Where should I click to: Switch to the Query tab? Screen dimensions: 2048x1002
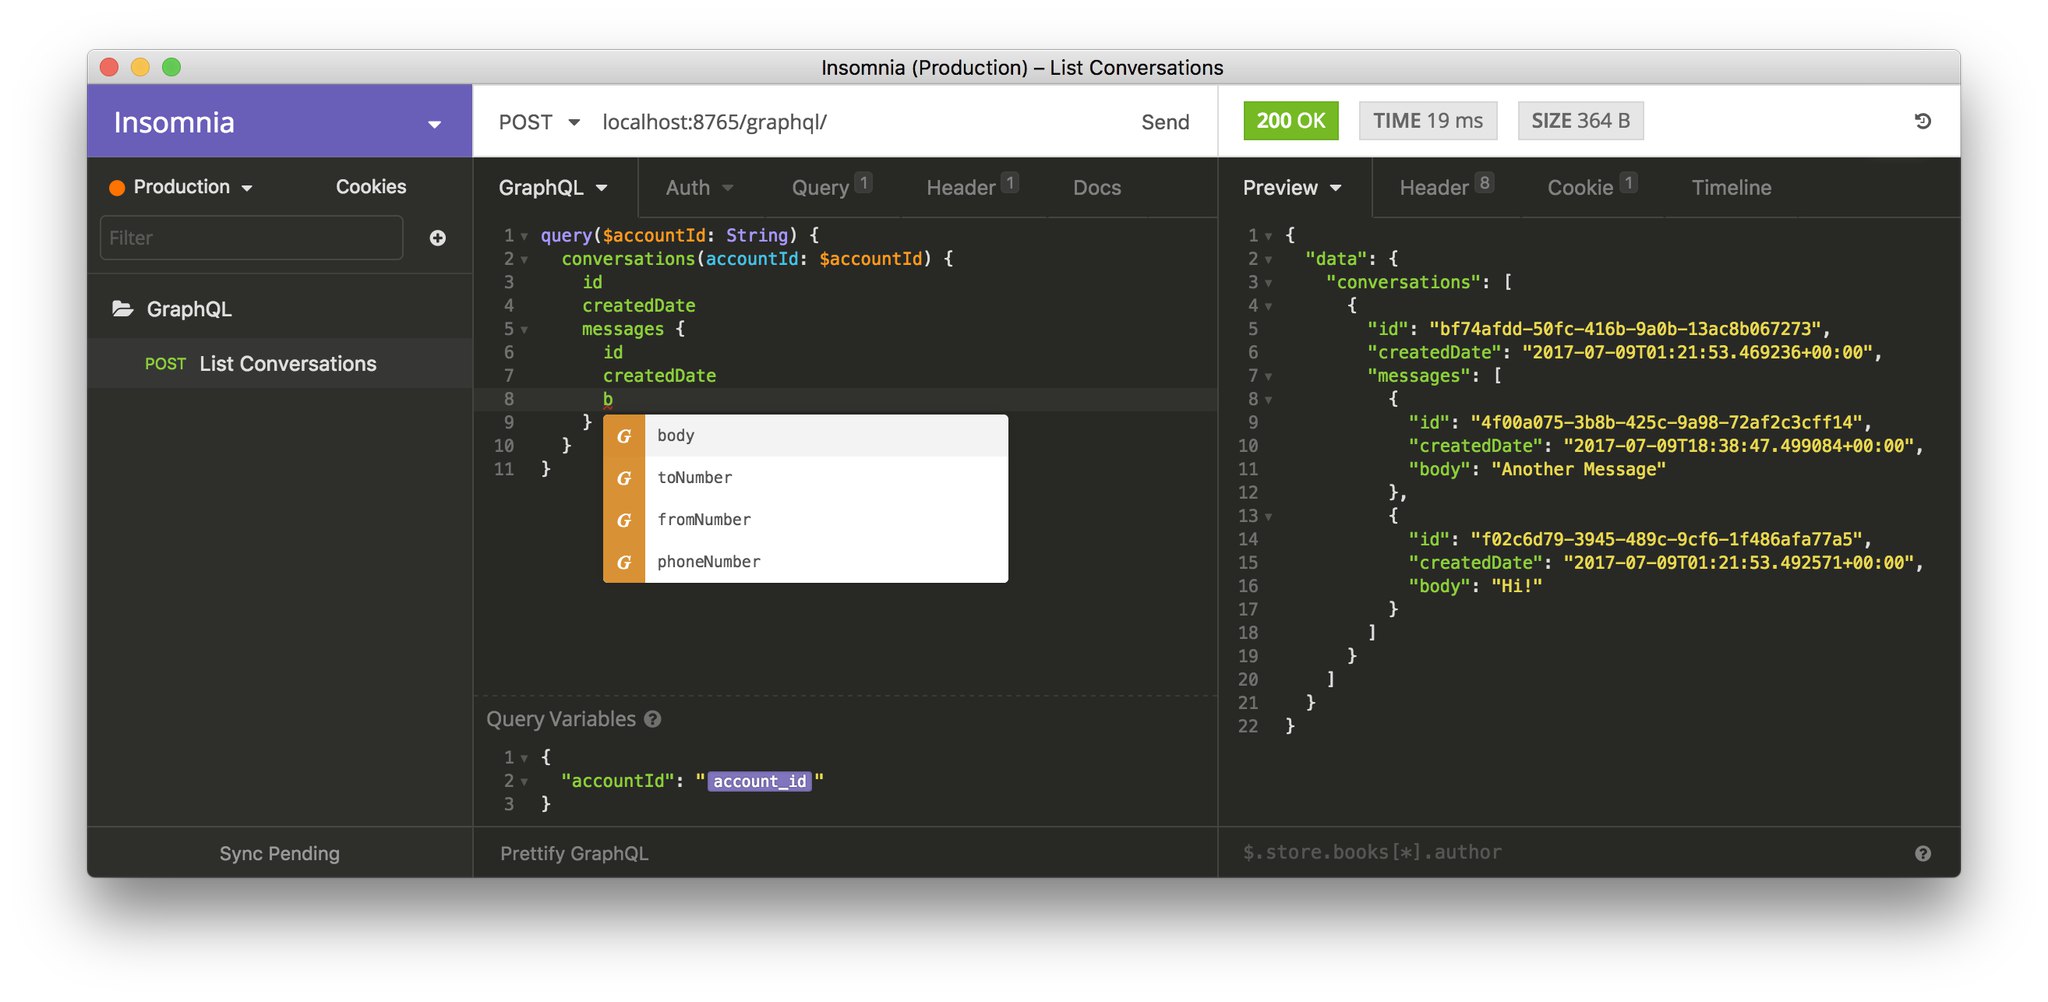[x=831, y=187]
